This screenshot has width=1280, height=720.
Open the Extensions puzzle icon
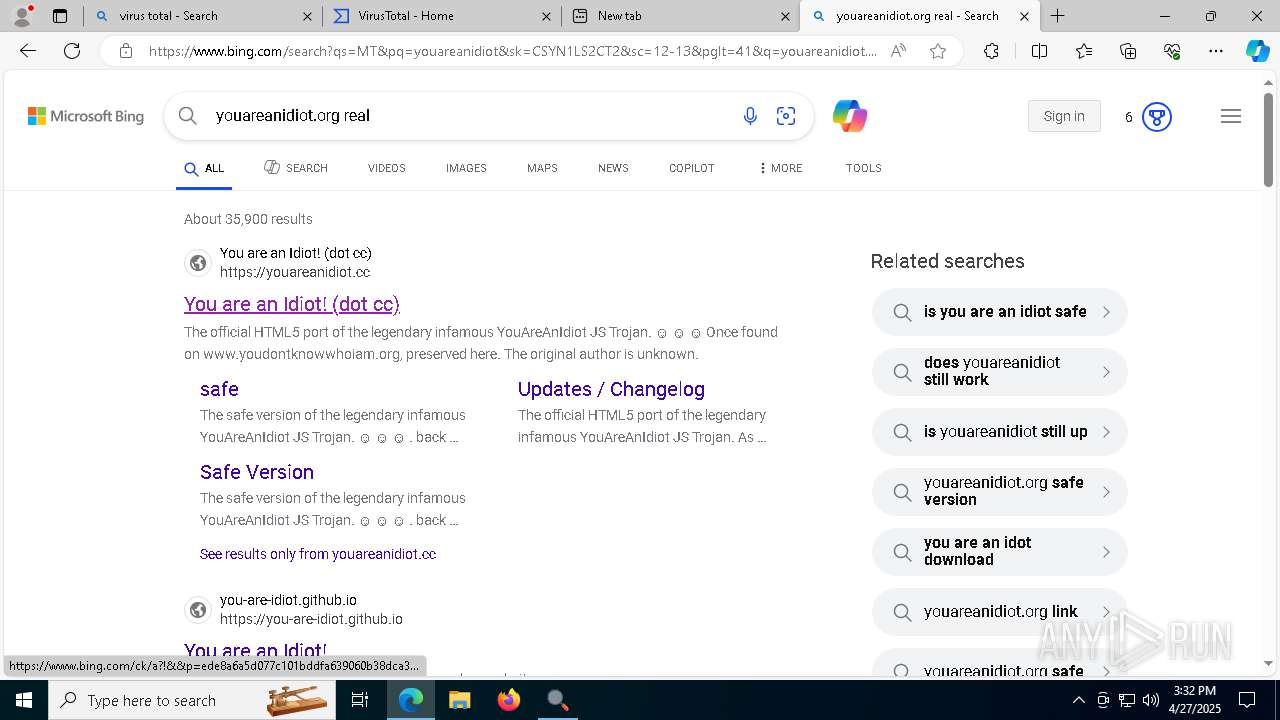tap(991, 51)
